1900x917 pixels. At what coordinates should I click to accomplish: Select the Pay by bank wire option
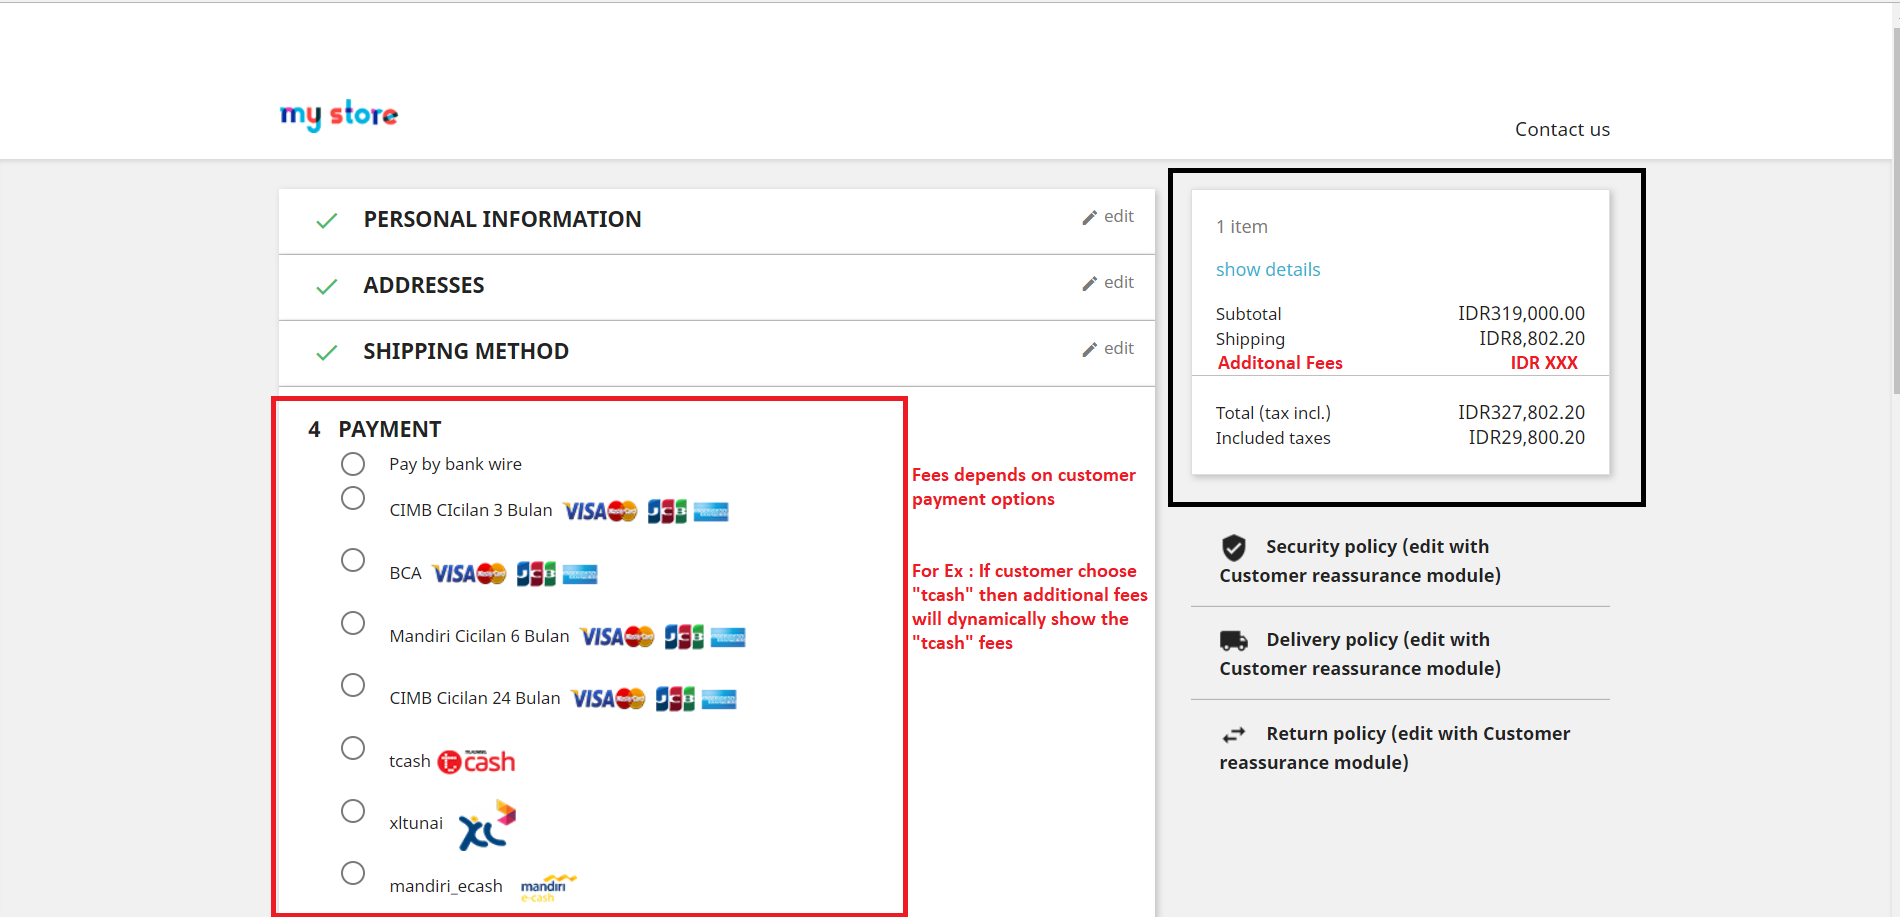pyautogui.click(x=353, y=464)
